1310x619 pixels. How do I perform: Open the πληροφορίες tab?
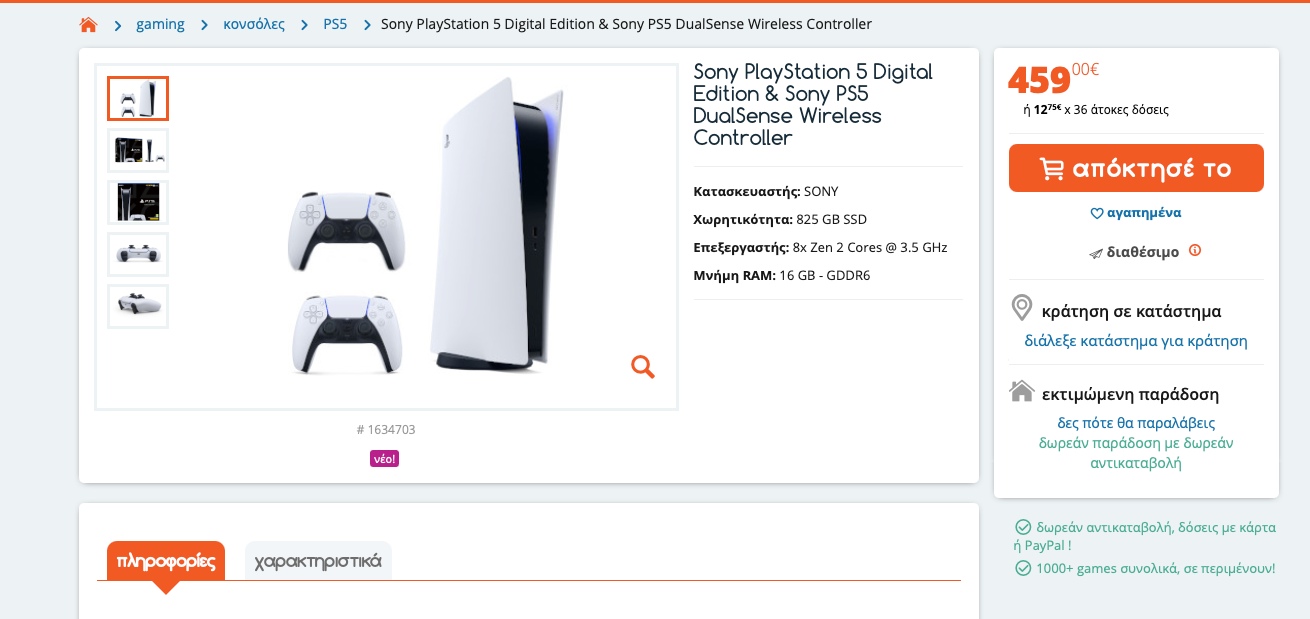pos(166,561)
